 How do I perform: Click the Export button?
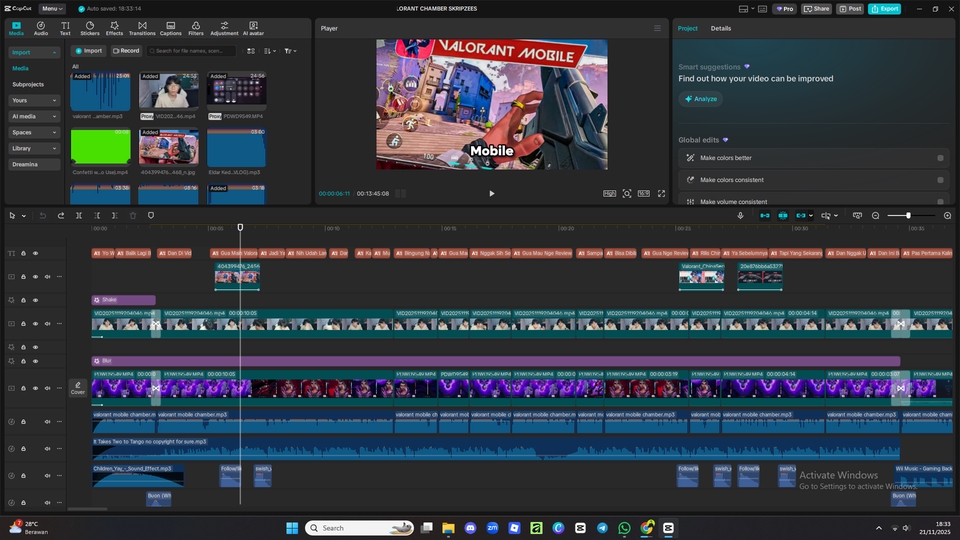click(x=884, y=9)
